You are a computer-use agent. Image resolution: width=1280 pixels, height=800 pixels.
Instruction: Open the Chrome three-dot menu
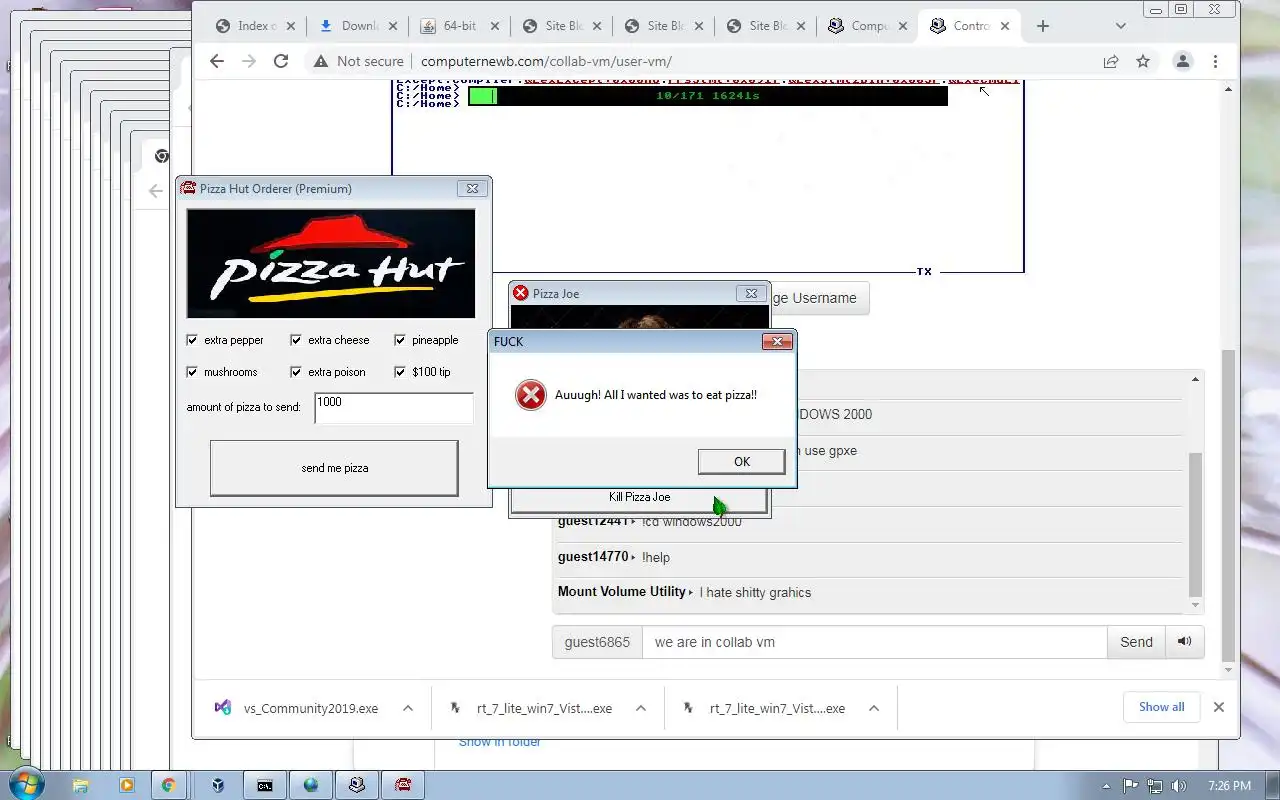coord(1215,61)
